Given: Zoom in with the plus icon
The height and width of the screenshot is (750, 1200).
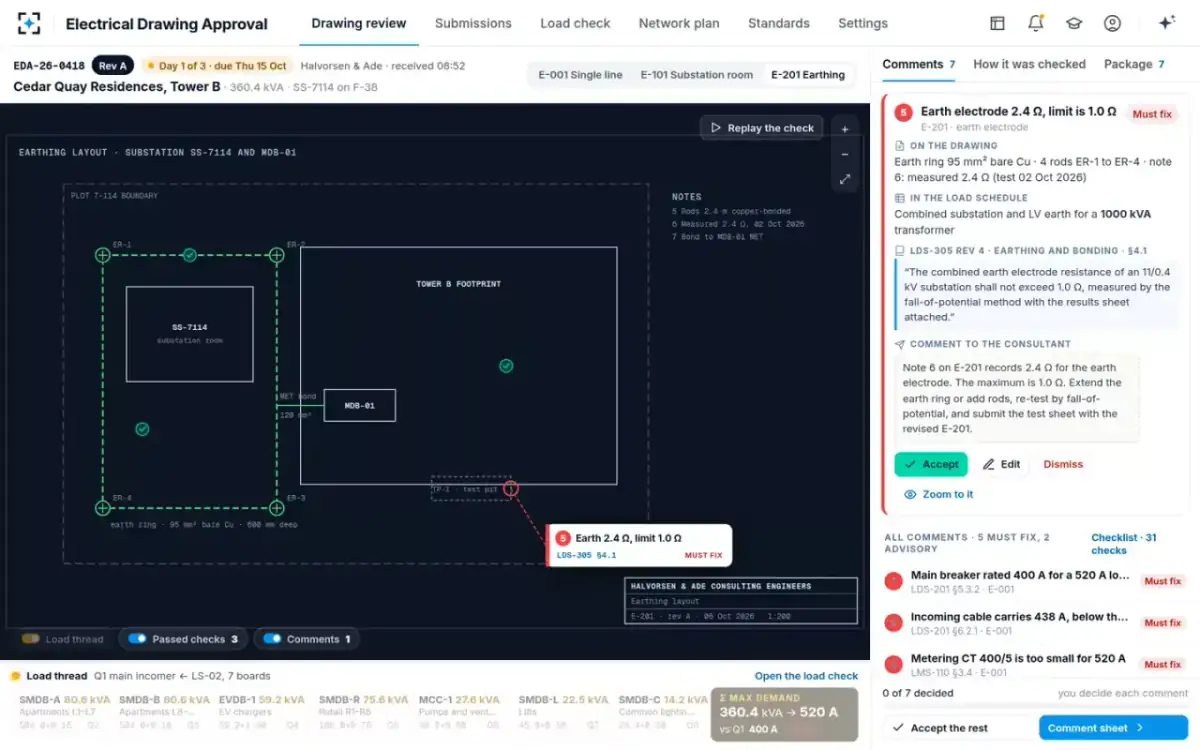Looking at the screenshot, I should (x=845, y=129).
